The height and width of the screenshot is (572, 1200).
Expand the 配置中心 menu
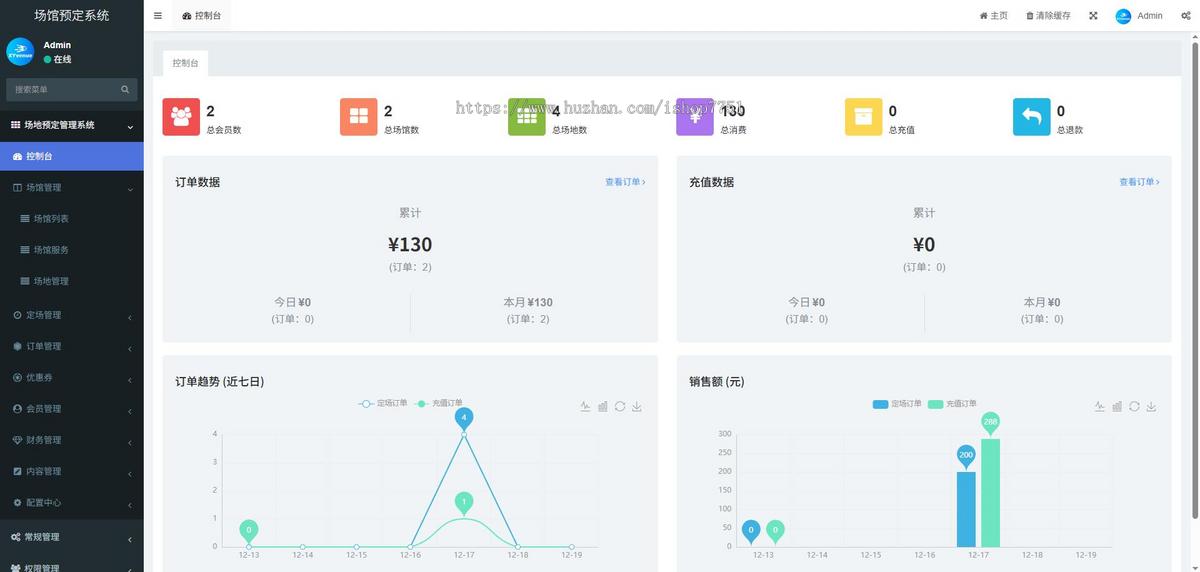point(71,502)
